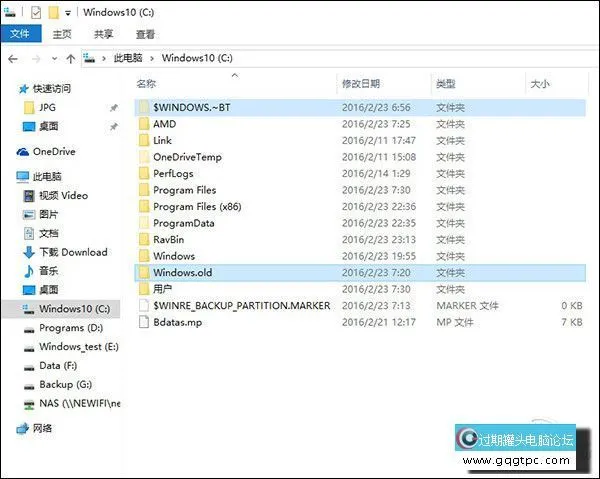Click MARKER 文件 type cell

coord(467,305)
